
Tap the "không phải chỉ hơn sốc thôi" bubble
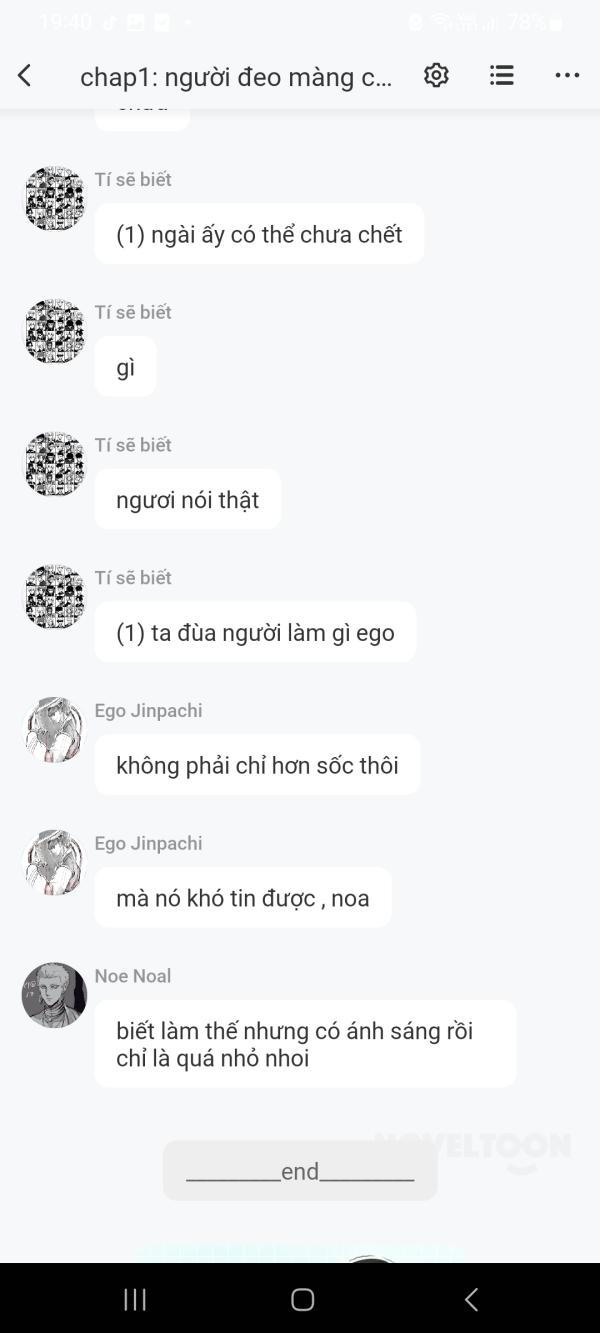(x=257, y=765)
